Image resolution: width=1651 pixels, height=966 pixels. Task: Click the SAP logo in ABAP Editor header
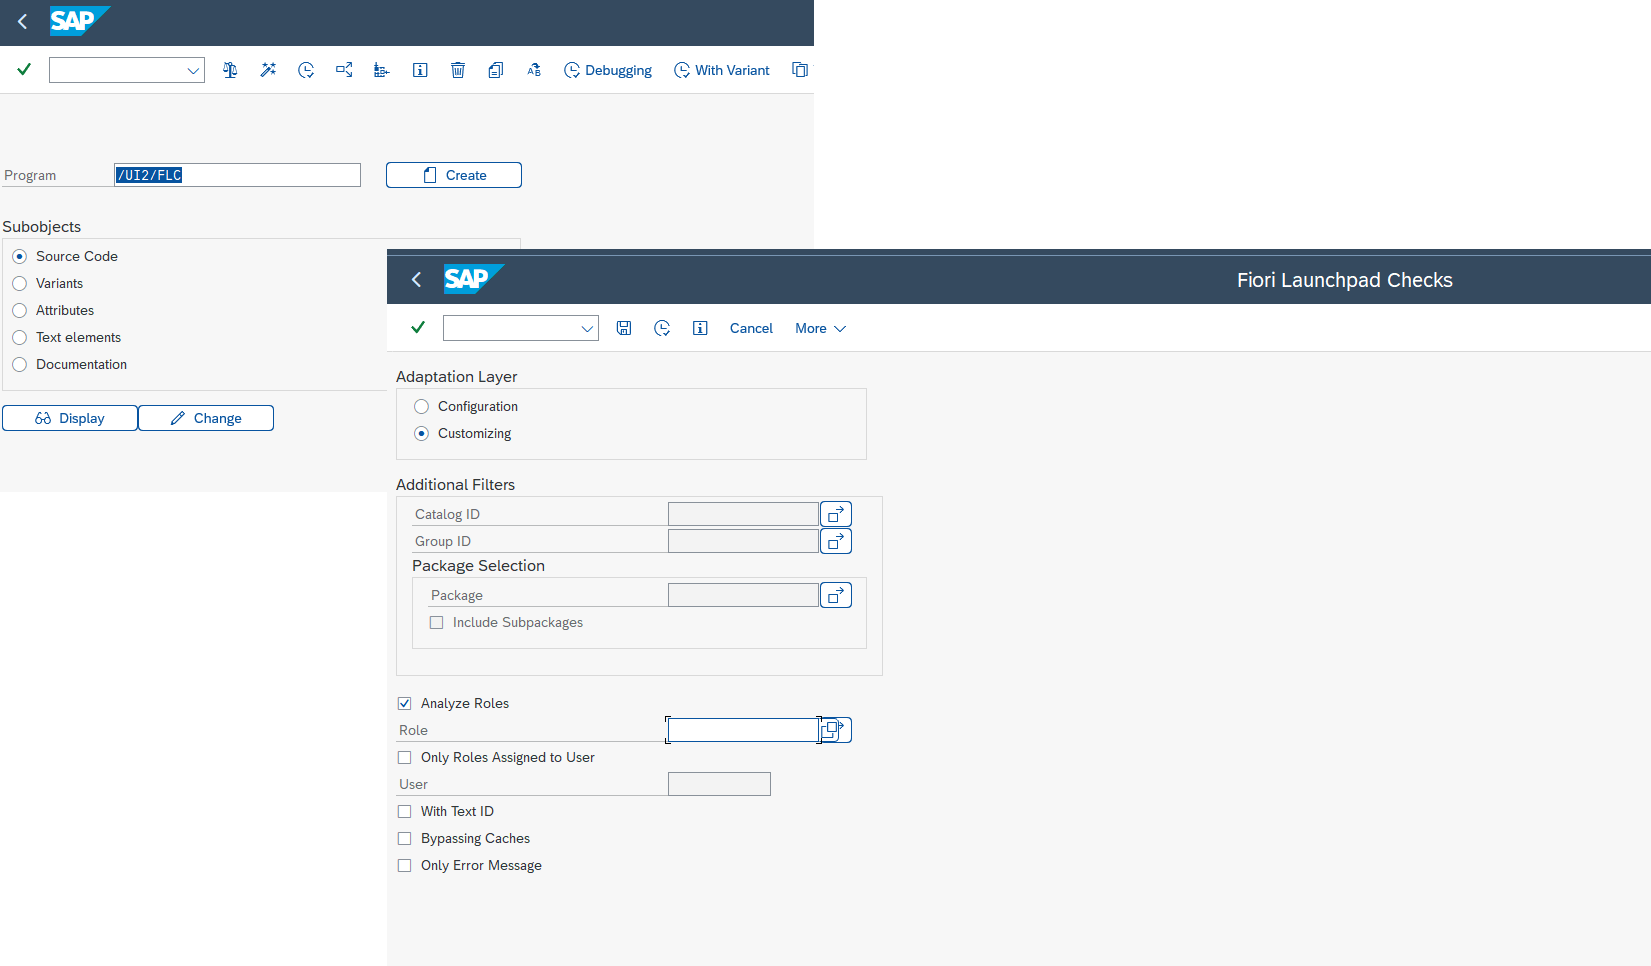point(79,21)
